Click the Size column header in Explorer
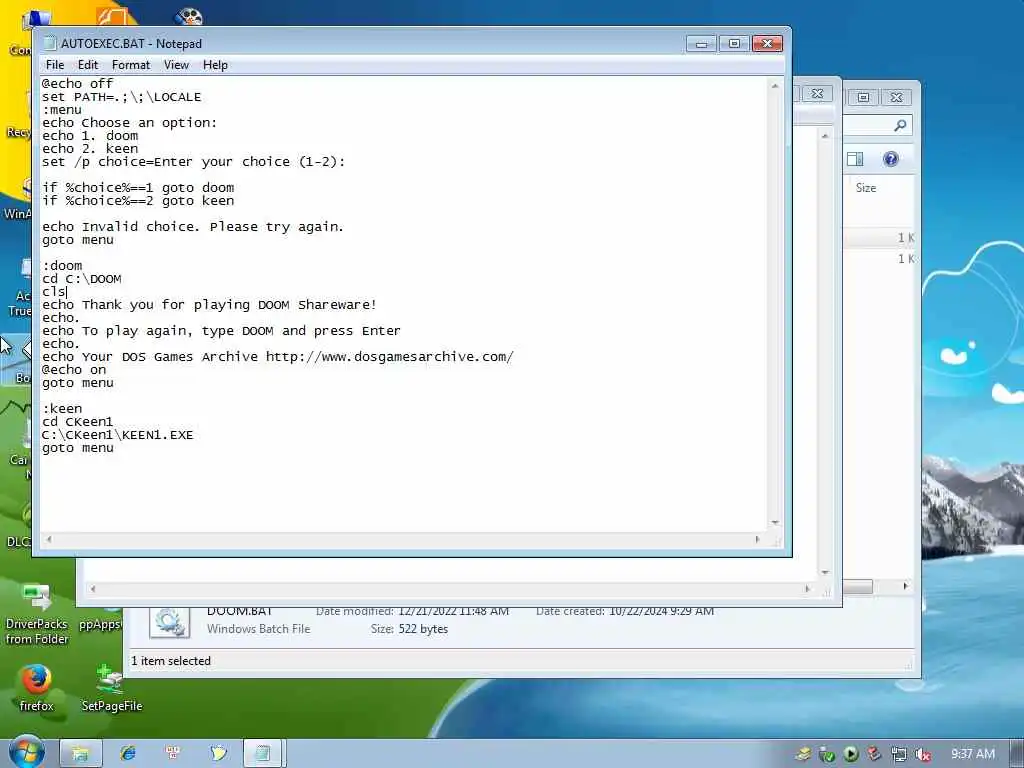 coord(866,188)
